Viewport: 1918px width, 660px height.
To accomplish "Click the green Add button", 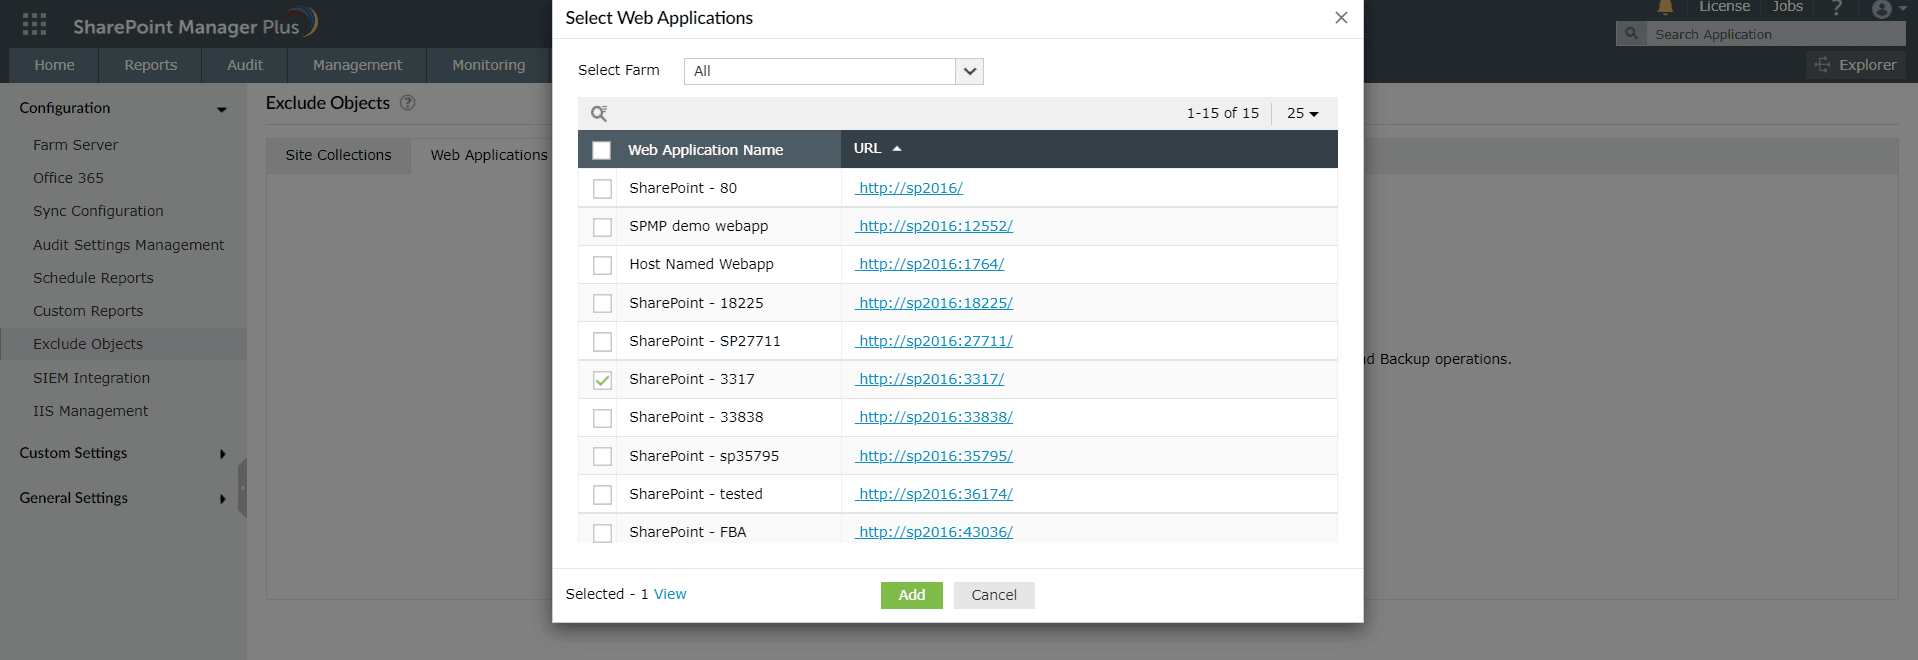I will tap(911, 595).
